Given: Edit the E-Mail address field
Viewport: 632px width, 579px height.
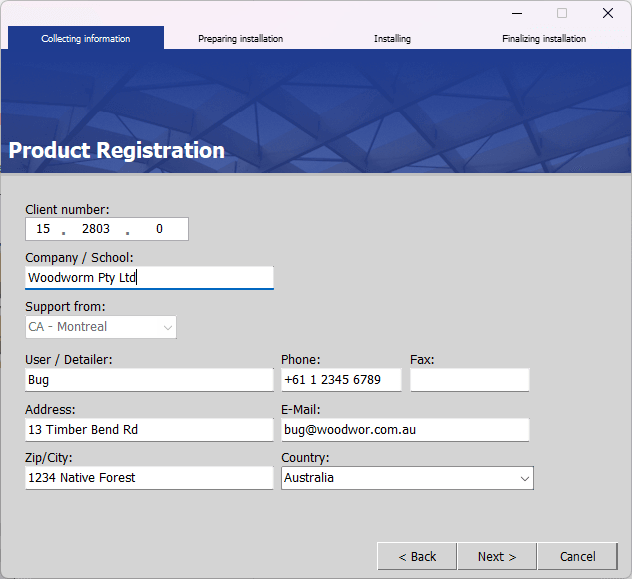Looking at the screenshot, I should point(405,430).
